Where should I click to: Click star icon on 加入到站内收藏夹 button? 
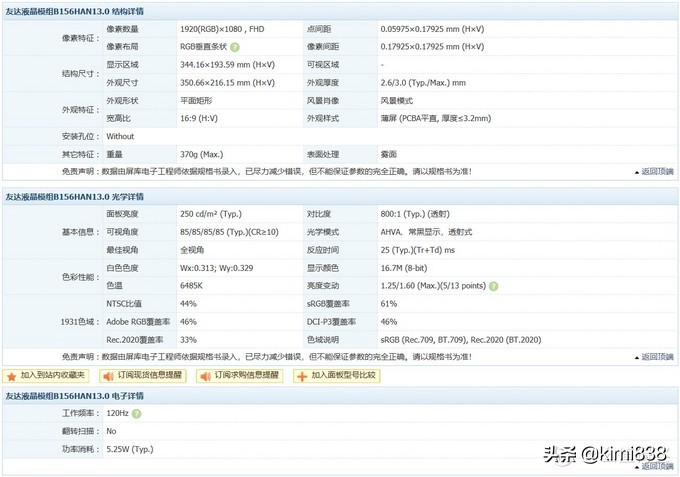(x=12, y=376)
